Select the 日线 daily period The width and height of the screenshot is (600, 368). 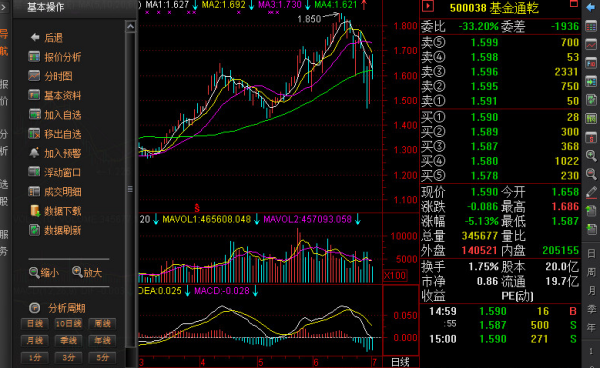(34, 324)
